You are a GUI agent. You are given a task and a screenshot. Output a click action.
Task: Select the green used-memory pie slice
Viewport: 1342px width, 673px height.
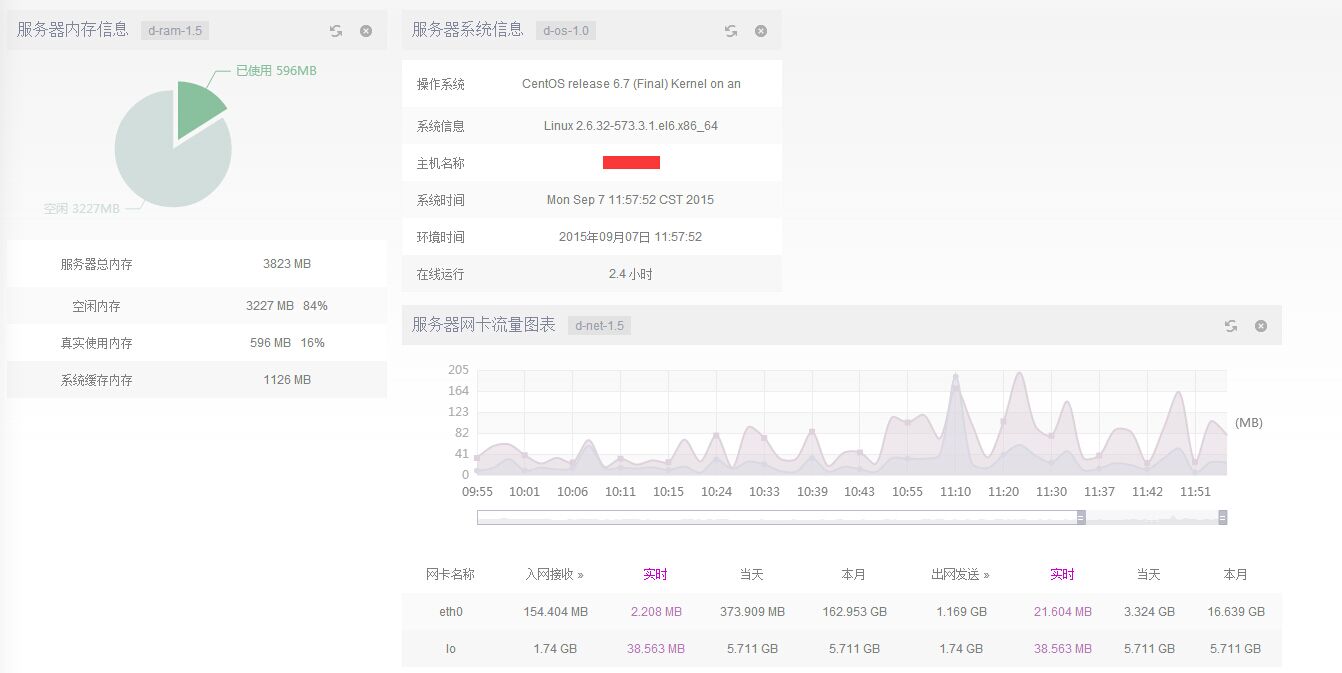click(x=198, y=111)
